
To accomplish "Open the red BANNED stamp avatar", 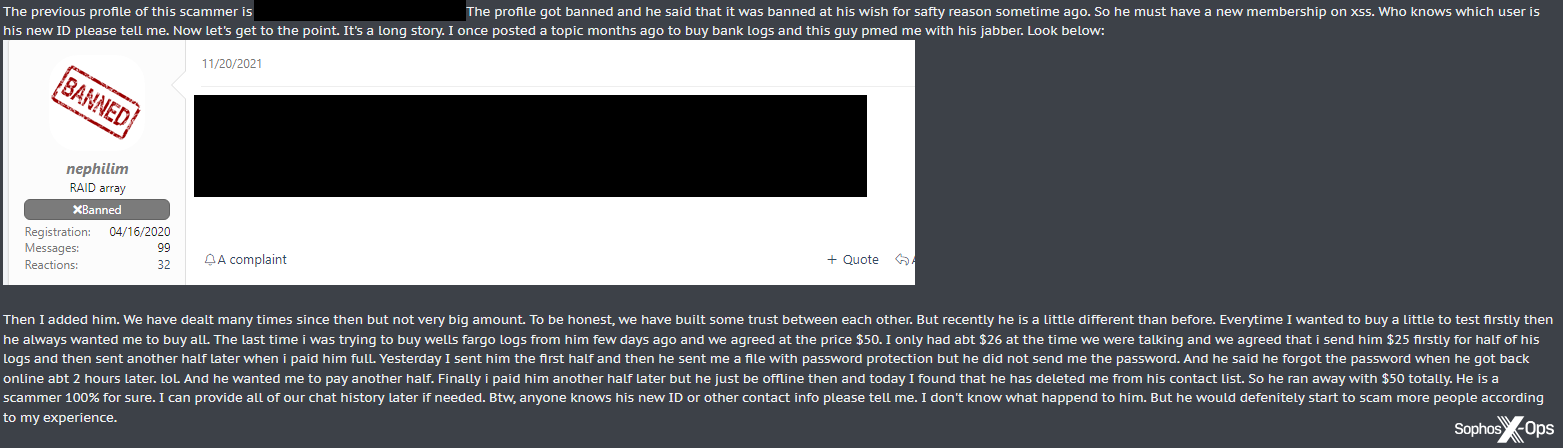I will pos(97,105).
